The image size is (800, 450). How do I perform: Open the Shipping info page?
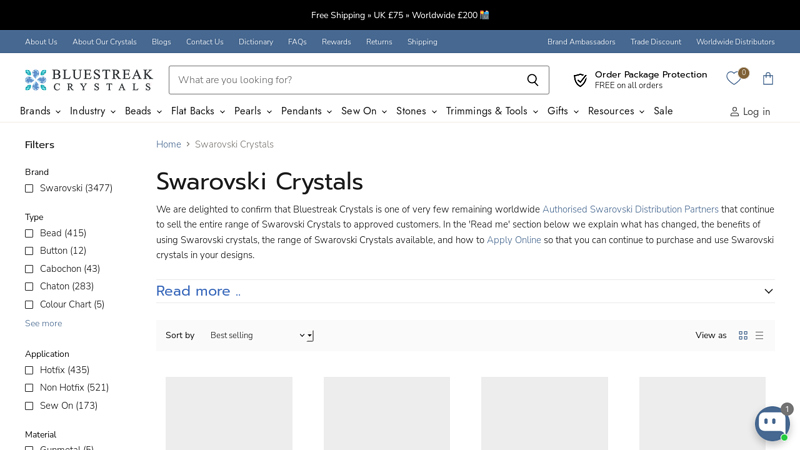pos(422,42)
